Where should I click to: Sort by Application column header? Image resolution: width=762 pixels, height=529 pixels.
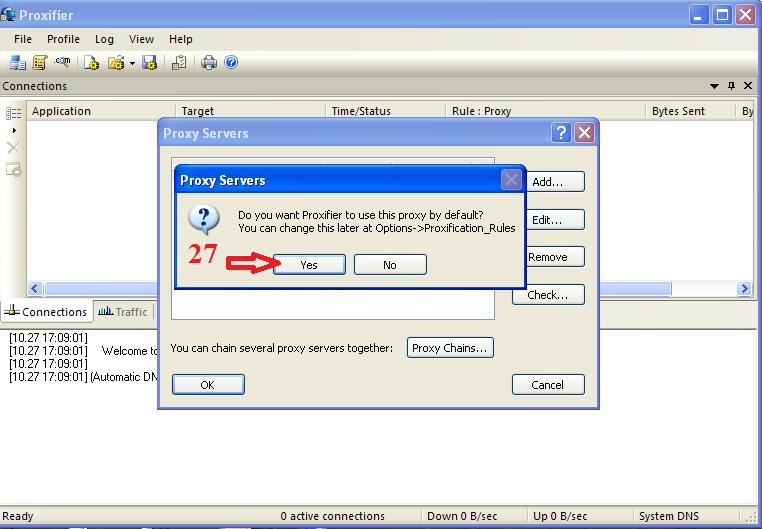[101, 111]
